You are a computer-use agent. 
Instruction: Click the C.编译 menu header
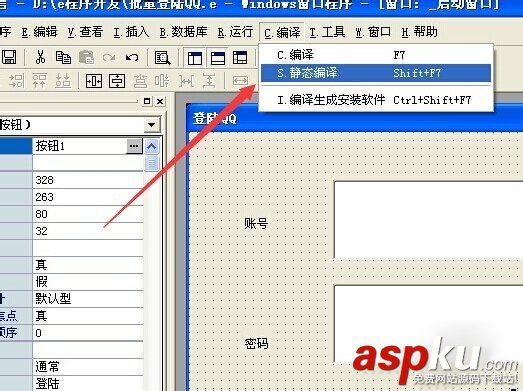click(282, 33)
